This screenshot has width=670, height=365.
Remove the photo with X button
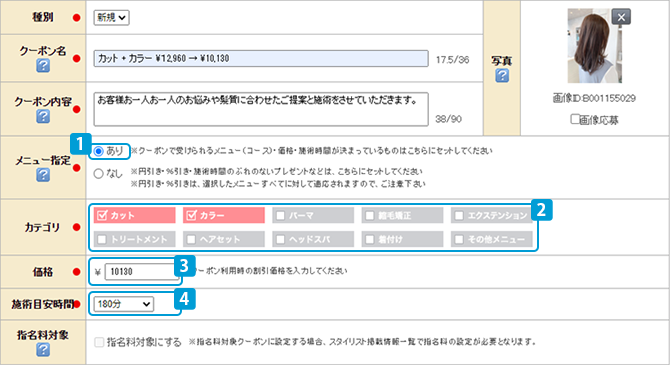click(x=621, y=17)
